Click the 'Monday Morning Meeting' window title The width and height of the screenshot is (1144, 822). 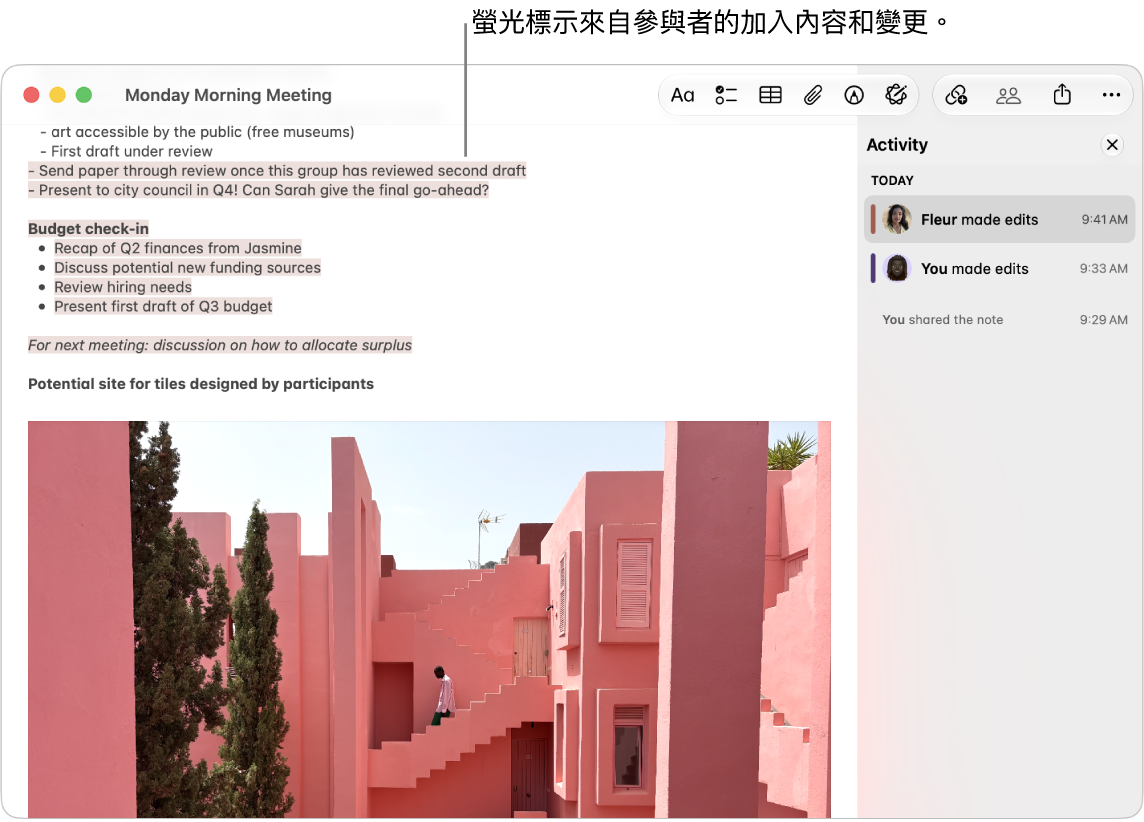coord(228,95)
